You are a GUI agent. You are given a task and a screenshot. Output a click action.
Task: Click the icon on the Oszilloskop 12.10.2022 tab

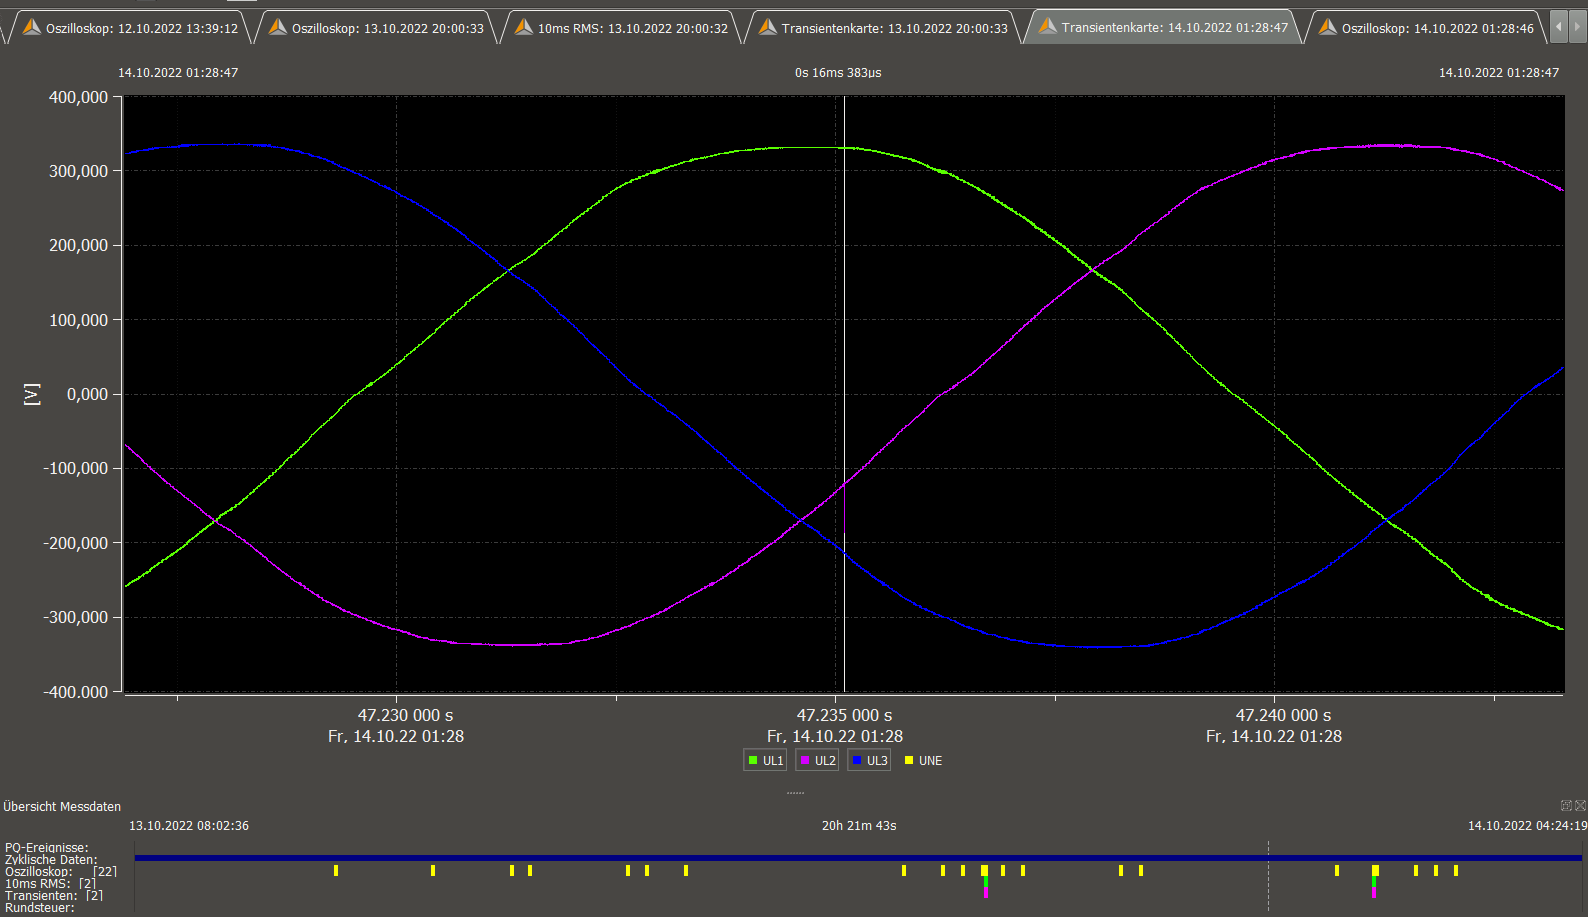32,27
